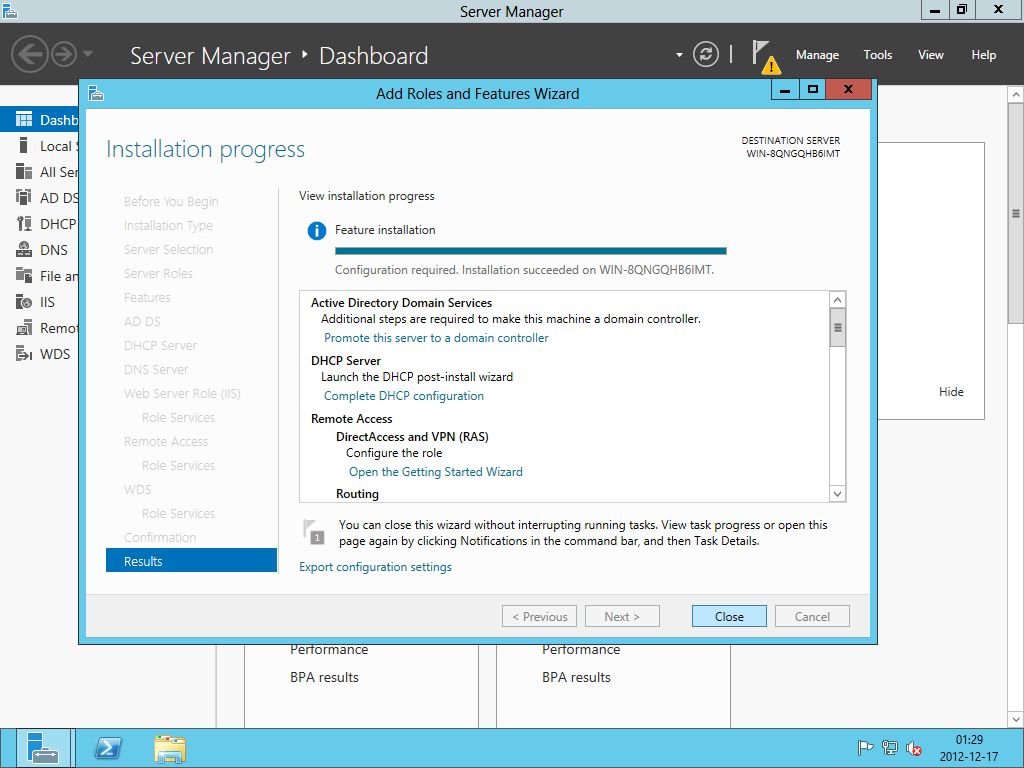Click Export configuration settings link
1024x768 pixels.
tap(376, 567)
